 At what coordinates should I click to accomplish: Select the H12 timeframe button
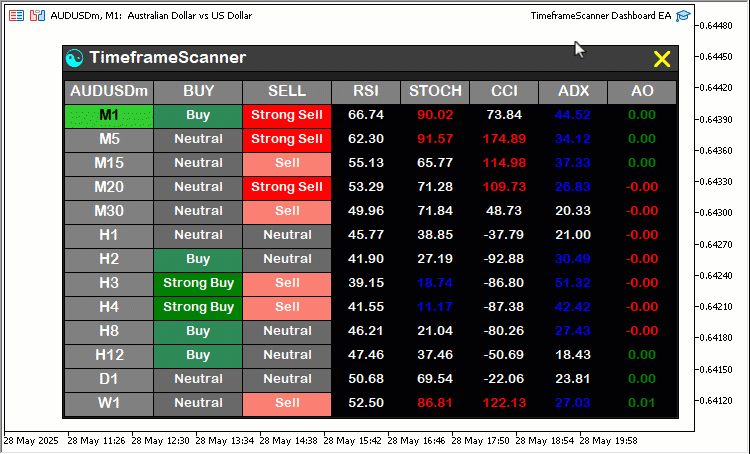click(x=109, y=355)
